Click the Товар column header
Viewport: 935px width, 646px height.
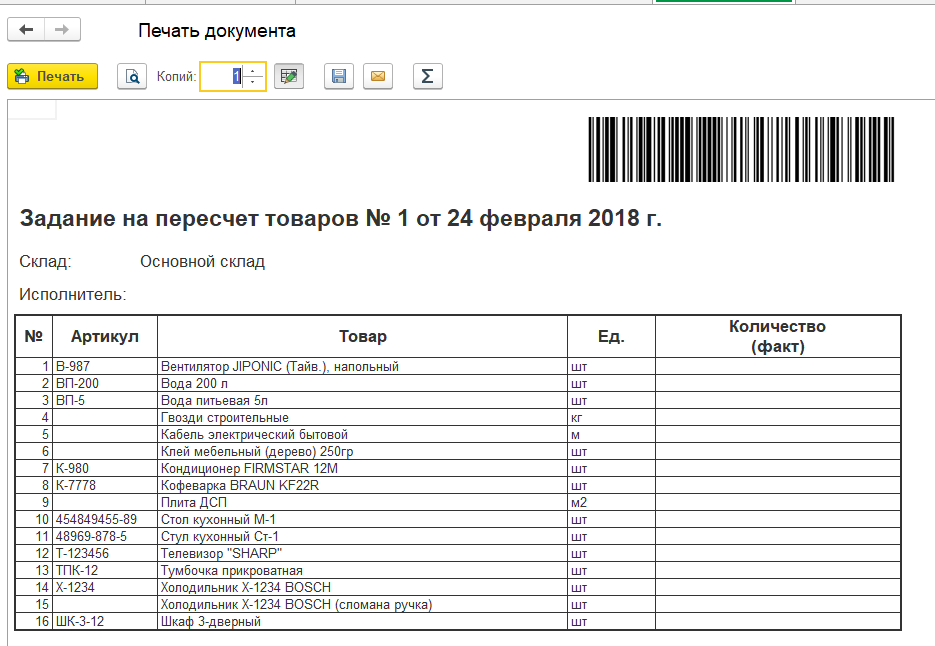click(363, 336)
